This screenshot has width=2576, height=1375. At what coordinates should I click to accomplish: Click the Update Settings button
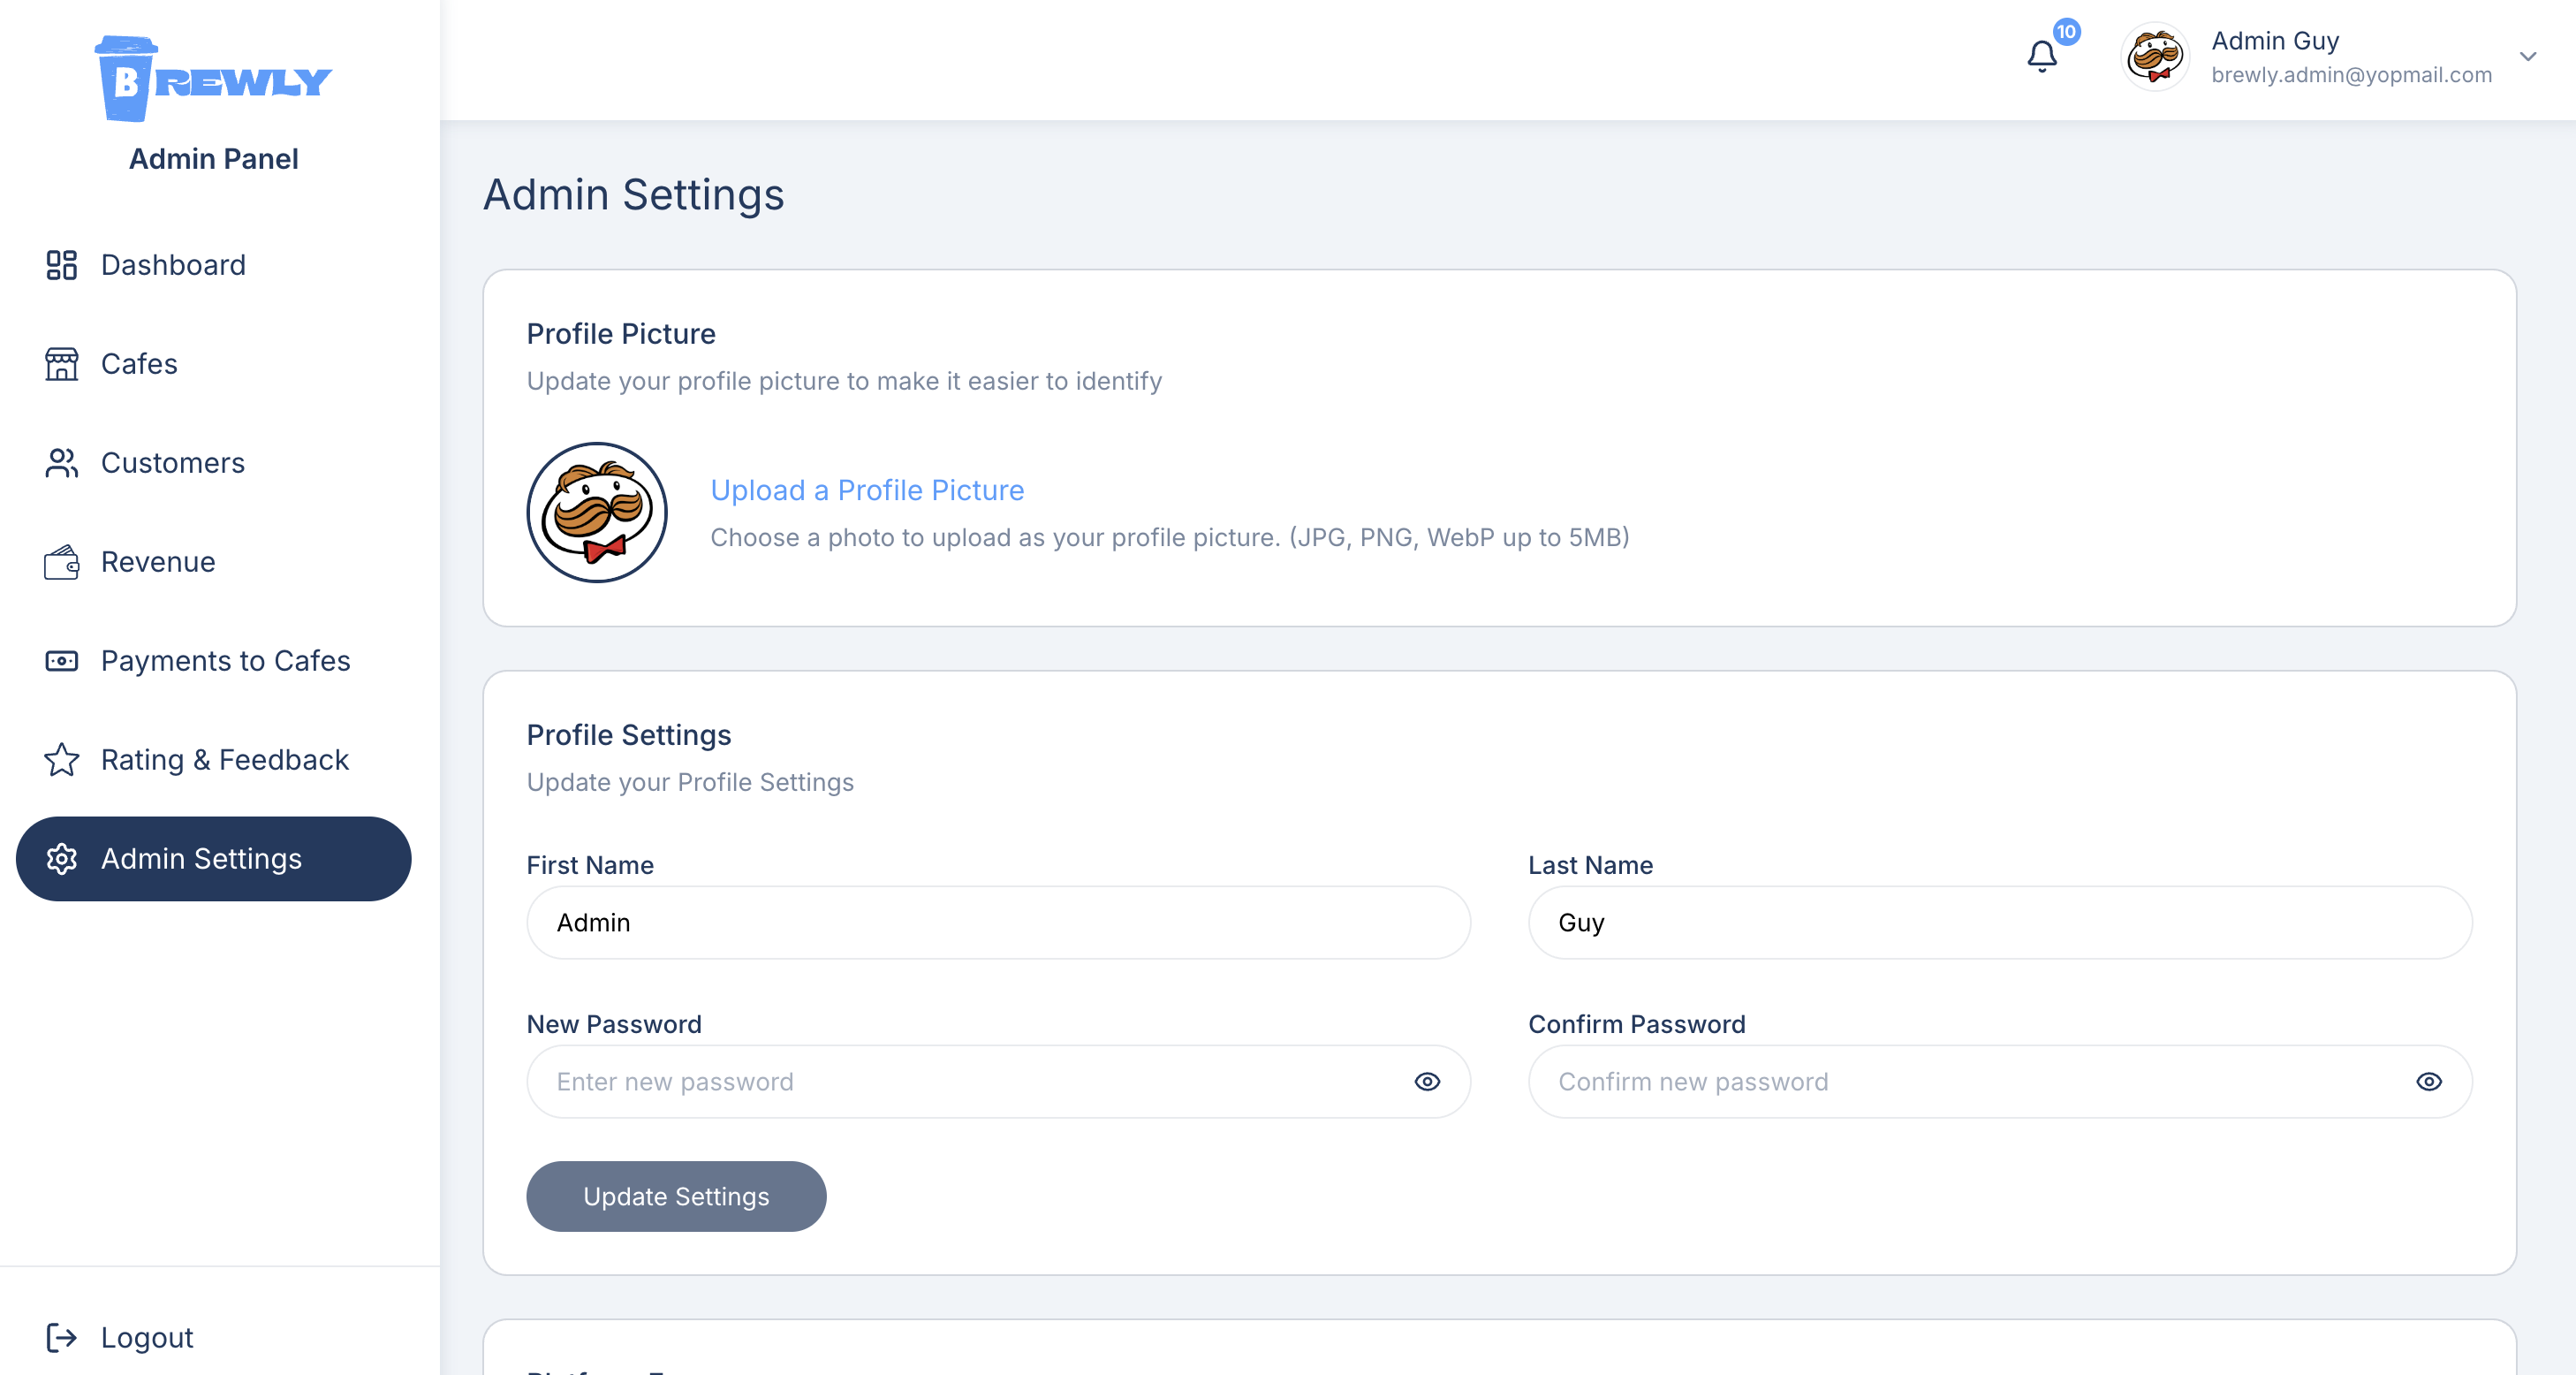tap(676, 1196)
